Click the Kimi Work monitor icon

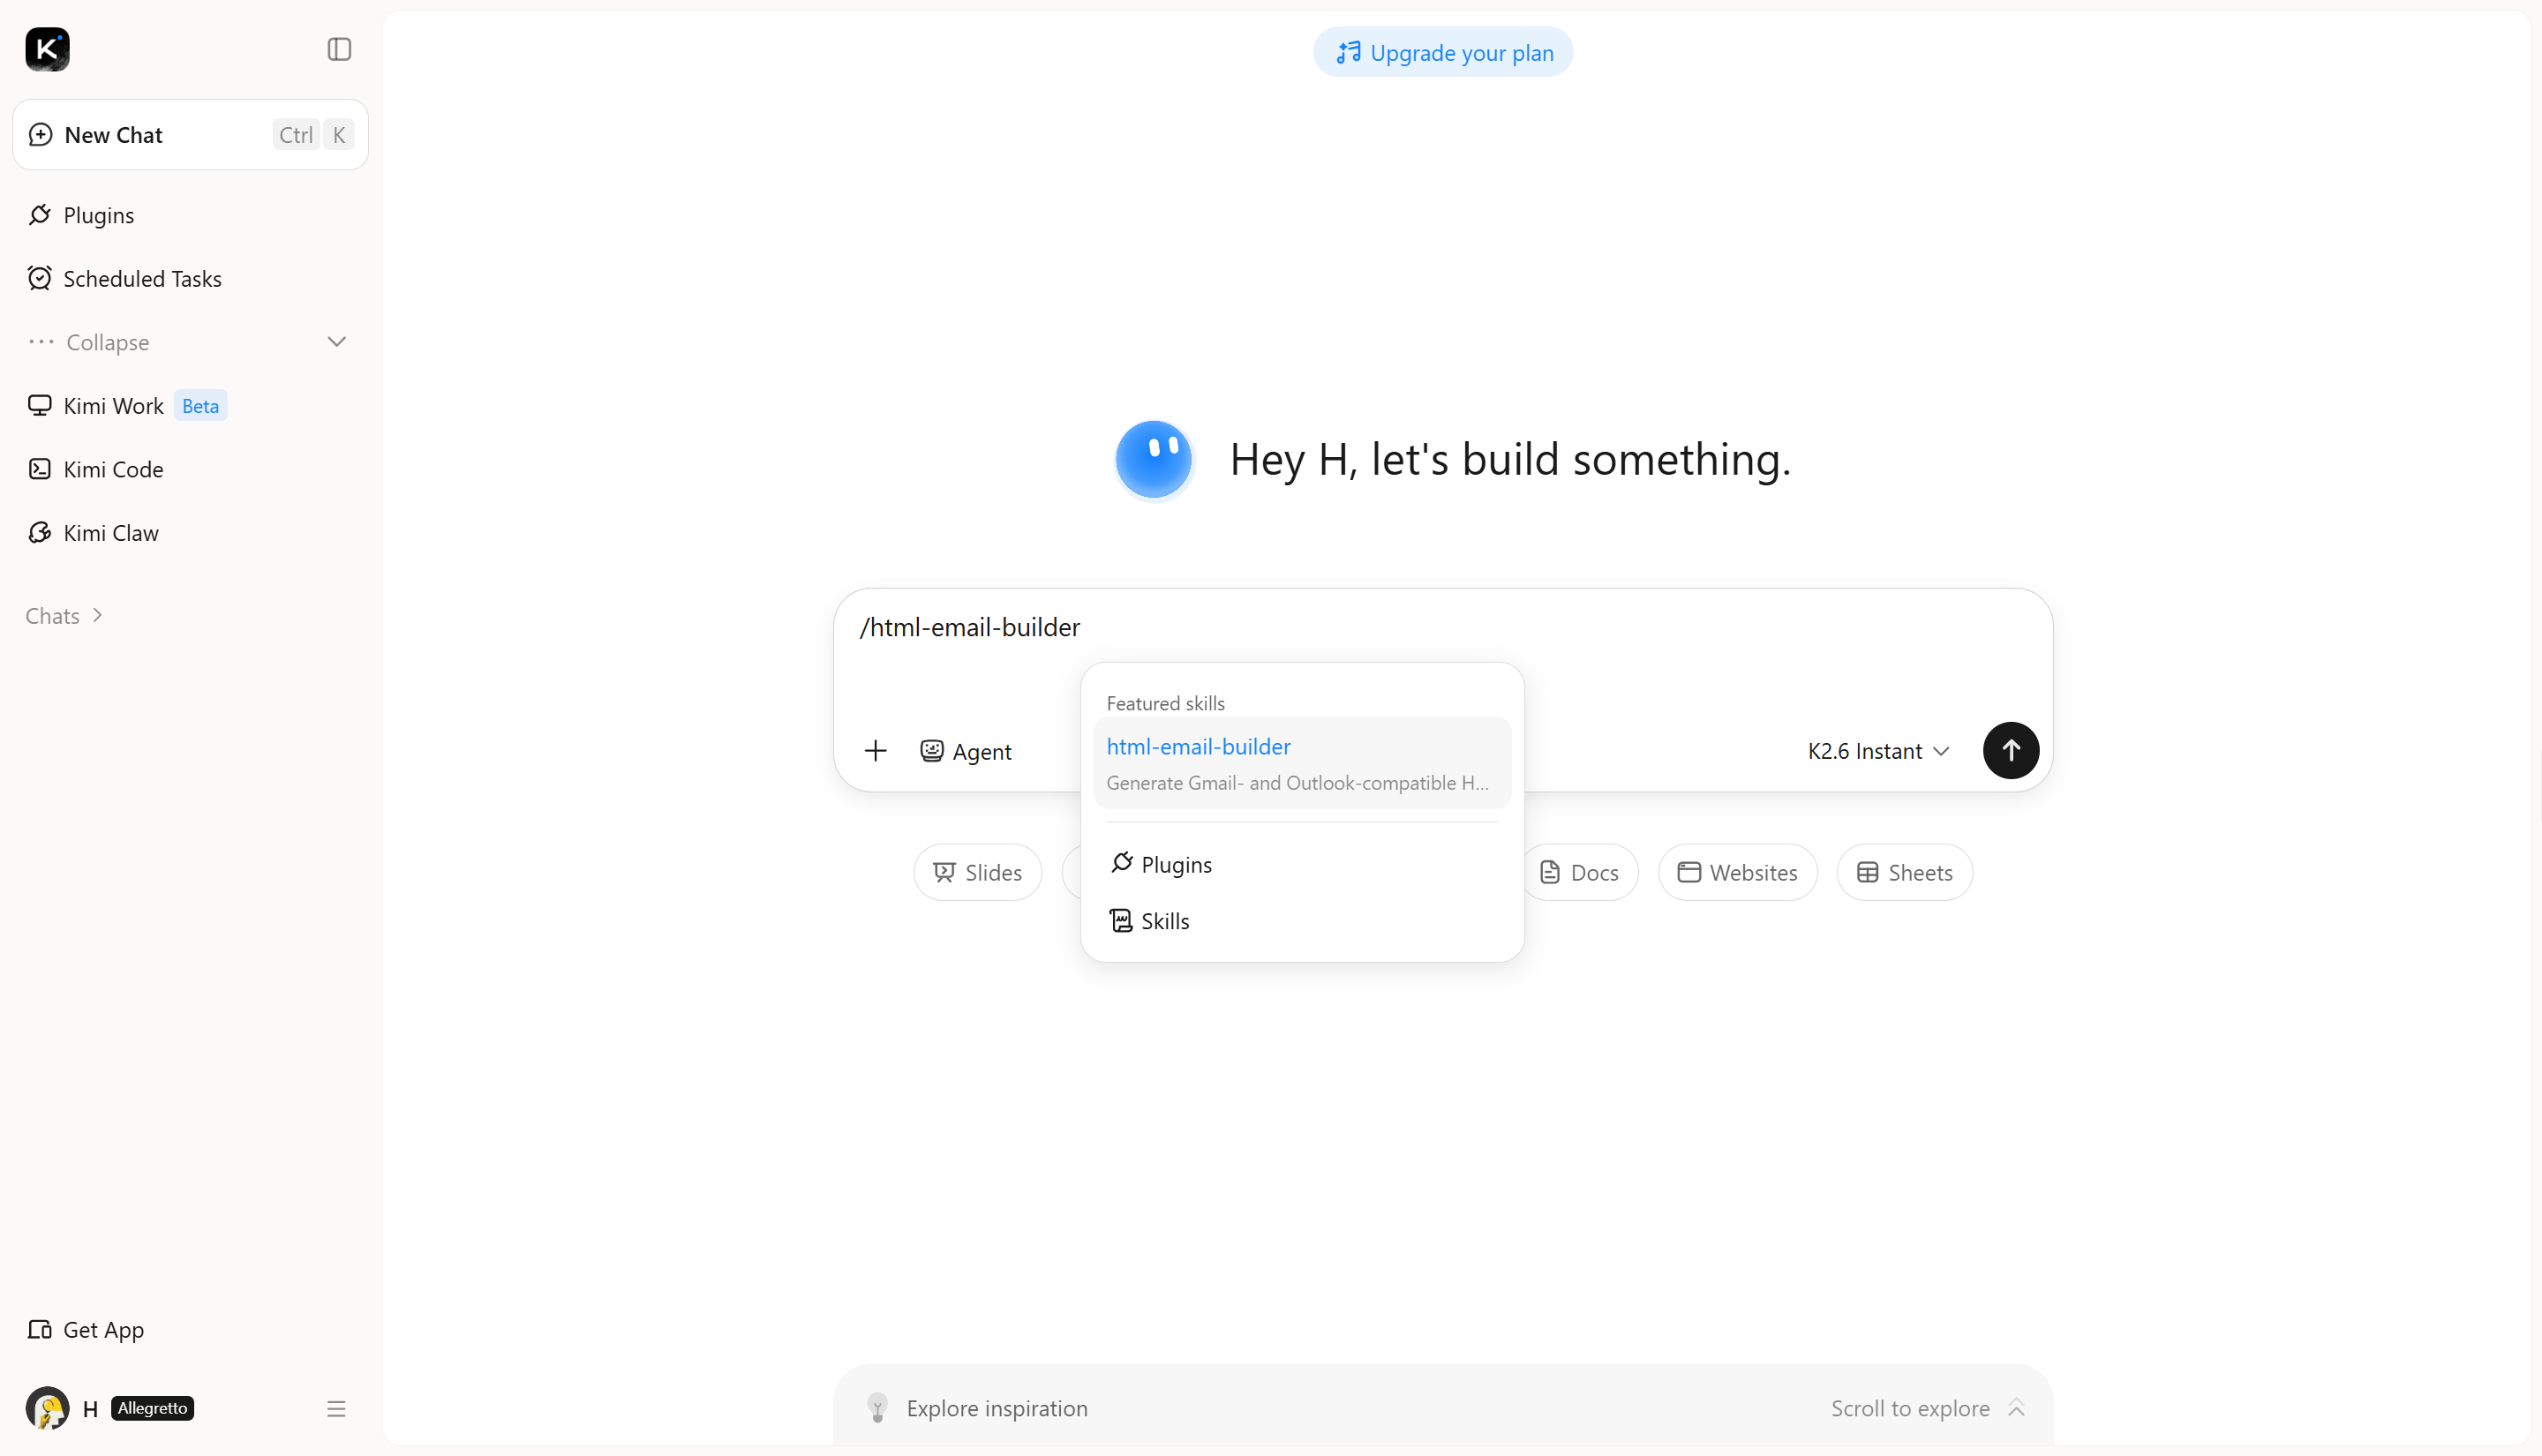pyautogui.click(x=40, y=405)
